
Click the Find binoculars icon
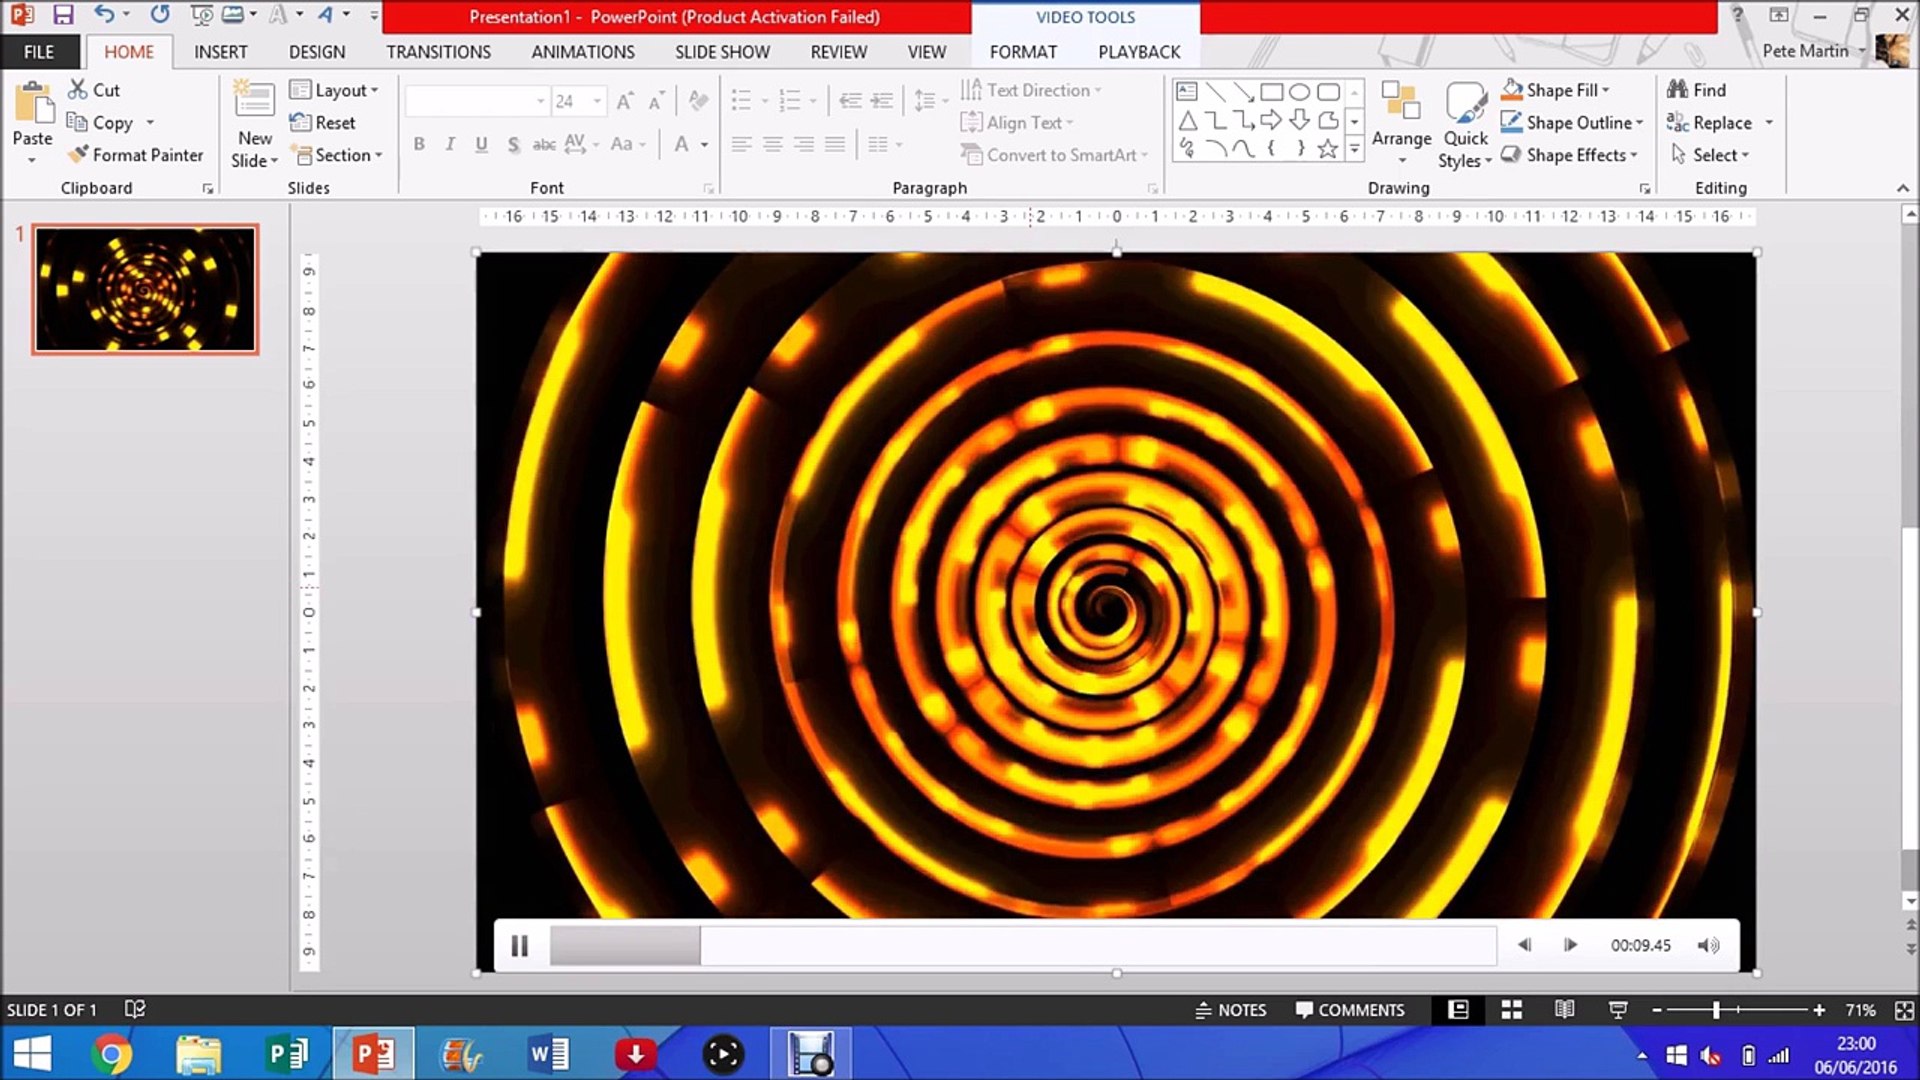[1677, 90]
